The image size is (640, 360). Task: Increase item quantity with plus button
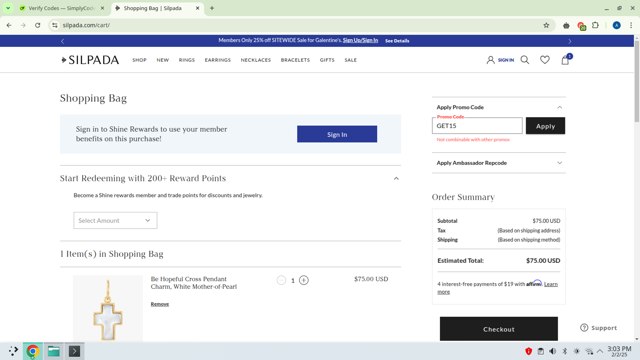[304, 280]
